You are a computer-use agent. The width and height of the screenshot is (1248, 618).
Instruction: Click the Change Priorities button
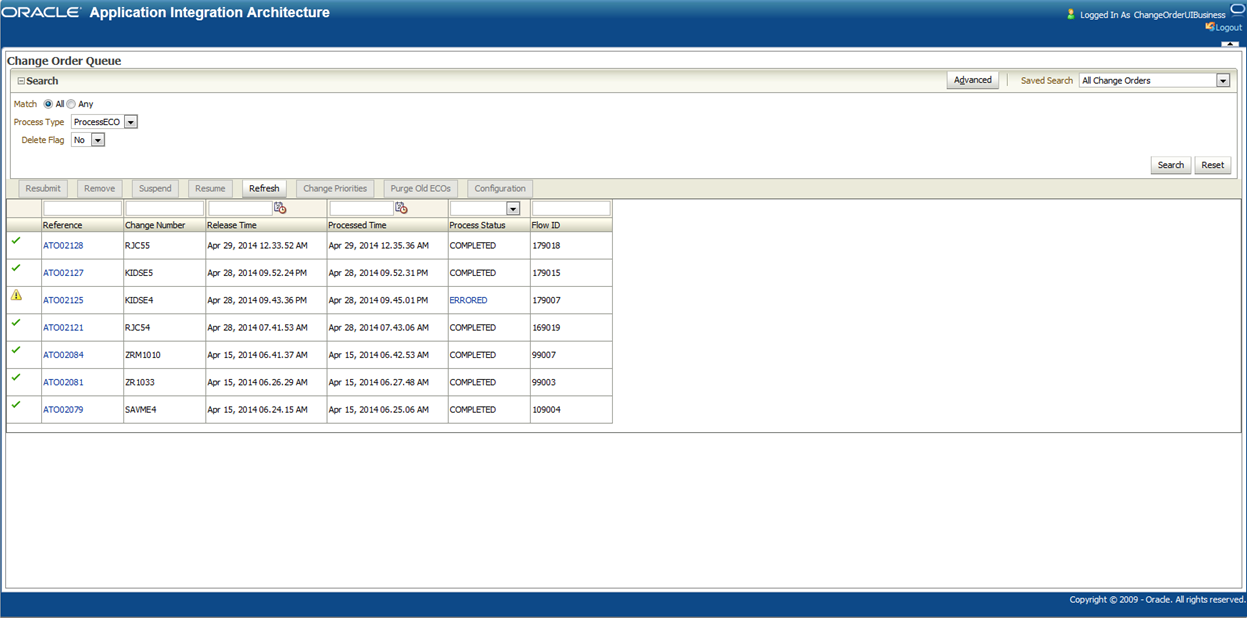336,188
